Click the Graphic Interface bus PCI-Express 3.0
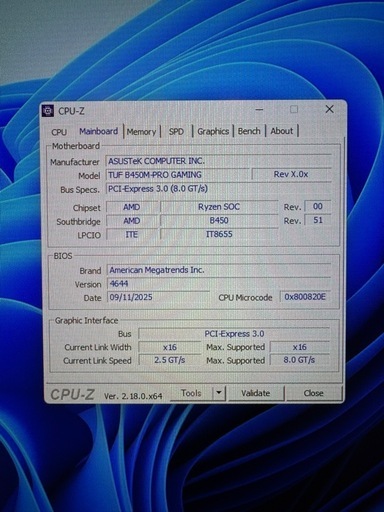Image resolution: width=384 pixels, height=512 pixels. pos(234,334)
